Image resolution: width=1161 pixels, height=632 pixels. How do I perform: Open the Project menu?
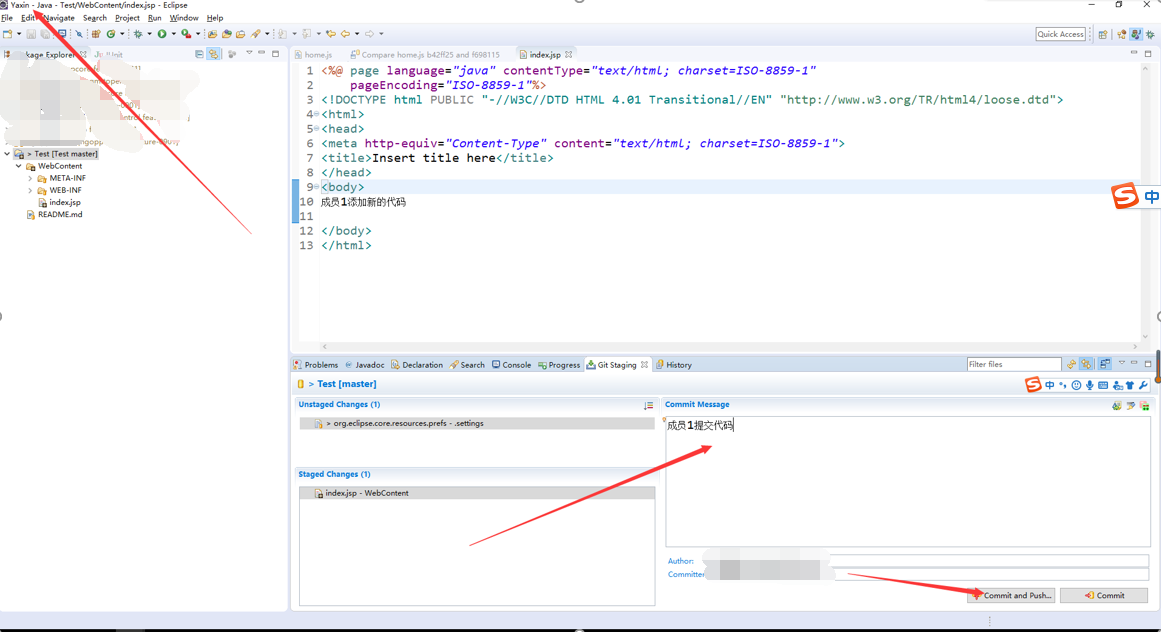pos(127,18)
